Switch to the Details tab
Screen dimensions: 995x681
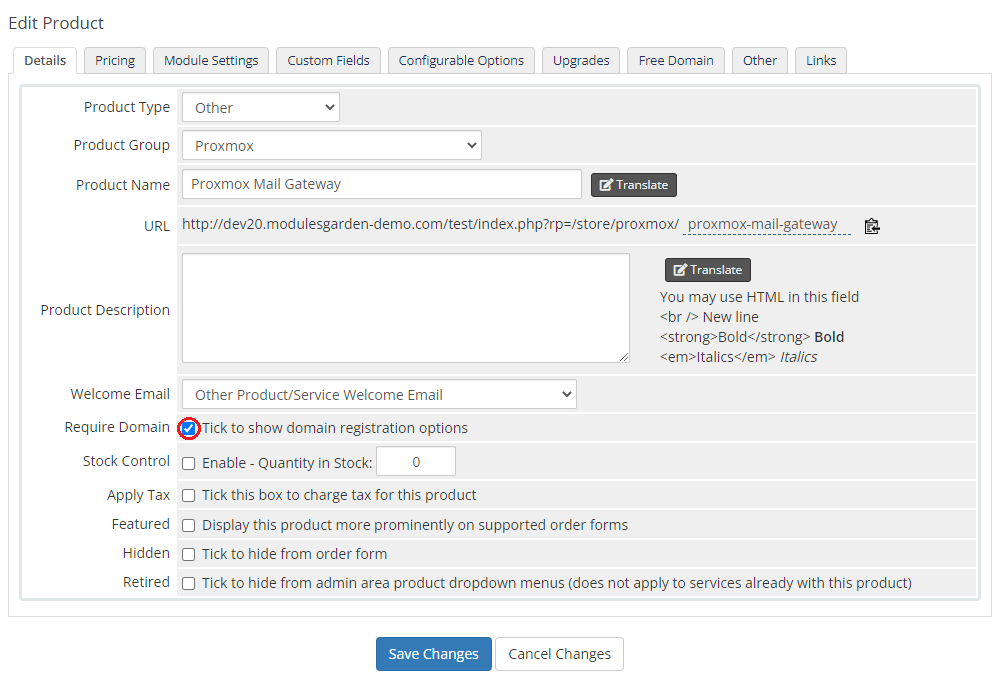(x=45, y=60)
